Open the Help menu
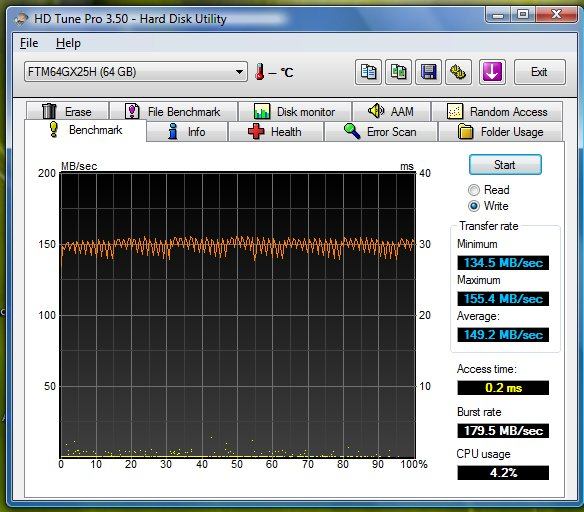Image resolution: width=584 pixels, height=512 pixels. (x=68, y=43)
